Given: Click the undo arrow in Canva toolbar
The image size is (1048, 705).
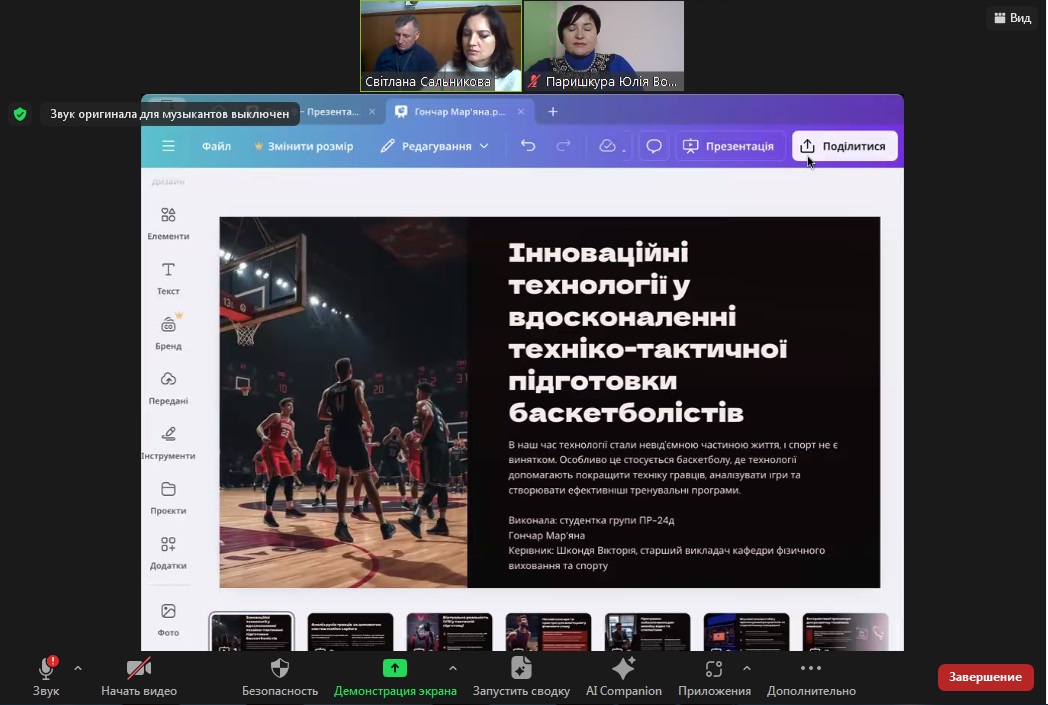Looking at the screenshot, I should tap(528, 146).
